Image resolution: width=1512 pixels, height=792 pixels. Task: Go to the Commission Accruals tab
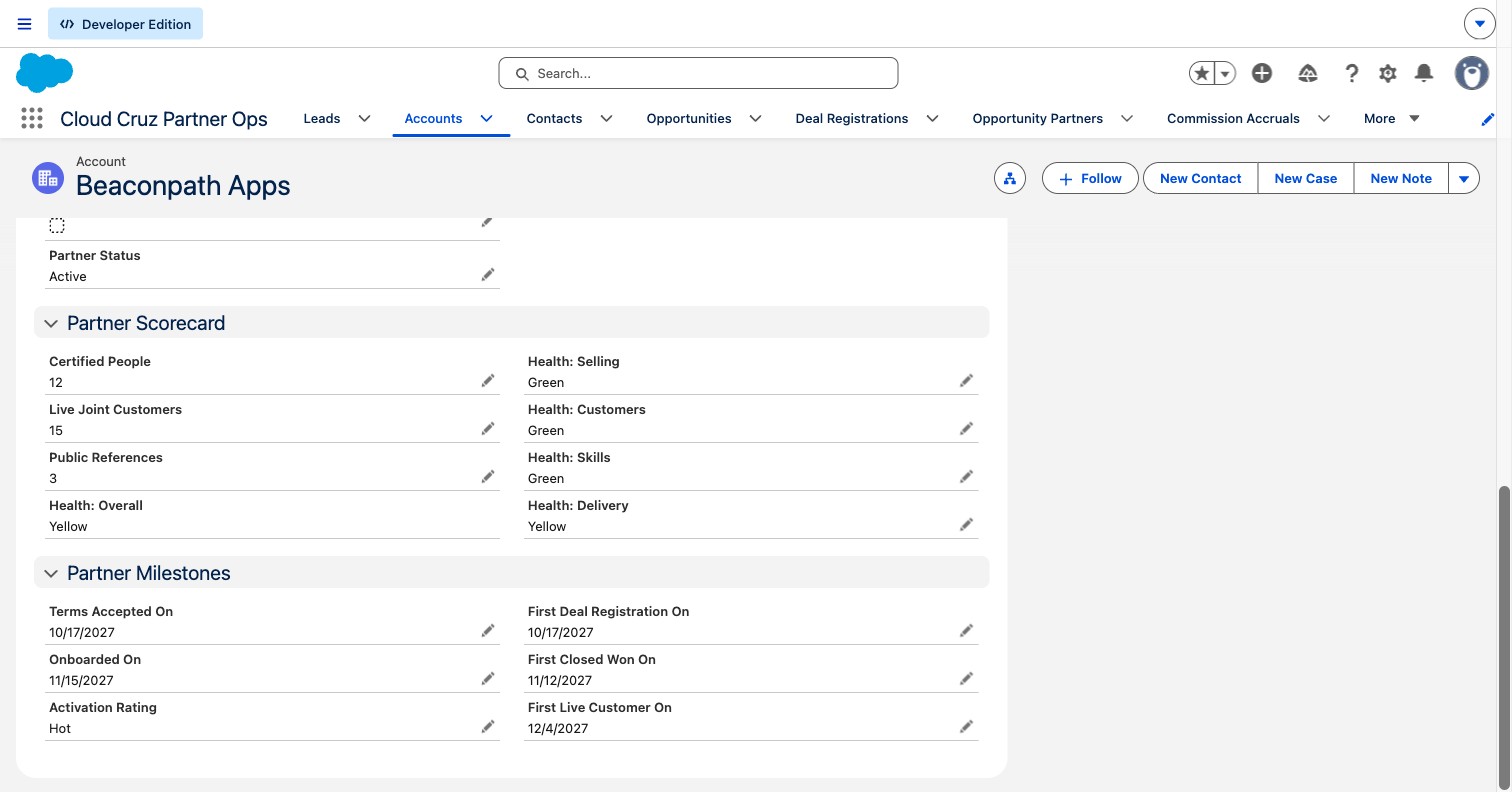tap(1233, 119)
